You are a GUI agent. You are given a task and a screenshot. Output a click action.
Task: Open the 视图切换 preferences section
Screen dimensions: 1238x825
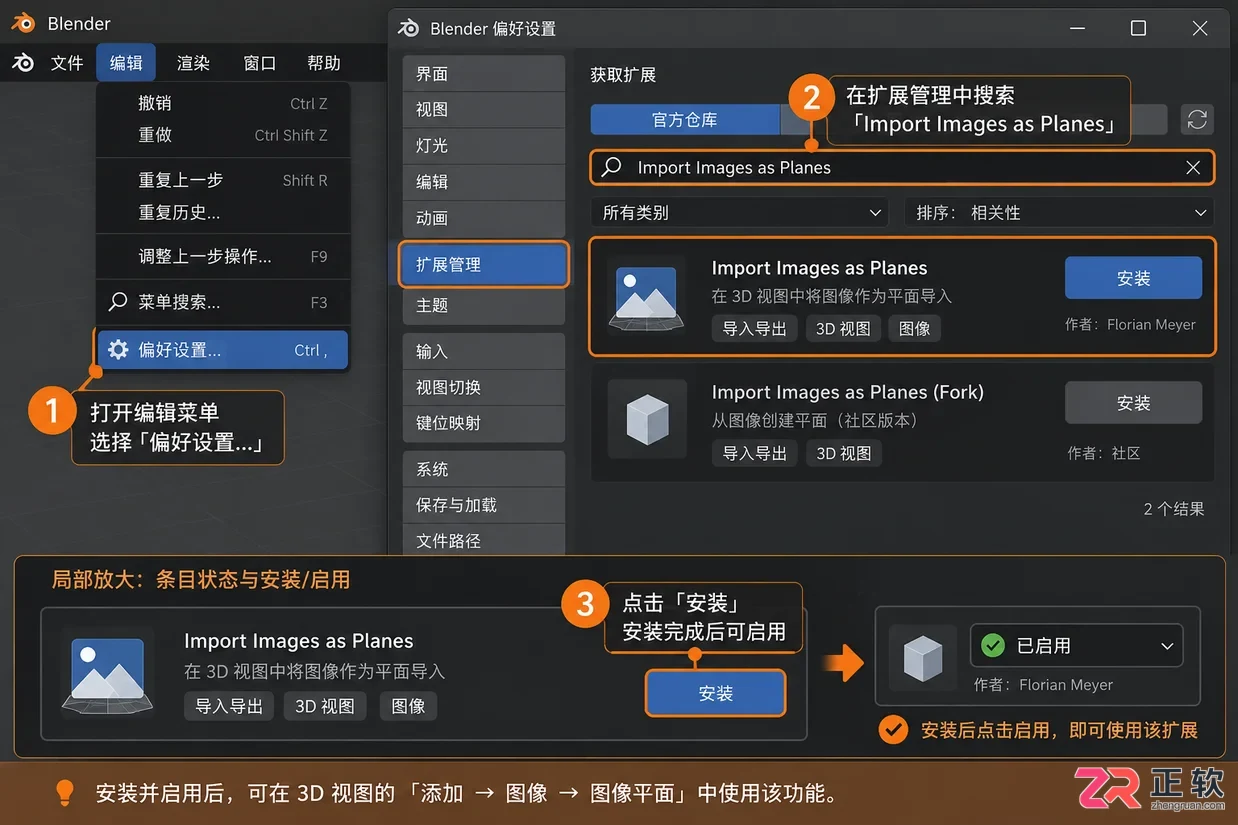tap(484, 387)
